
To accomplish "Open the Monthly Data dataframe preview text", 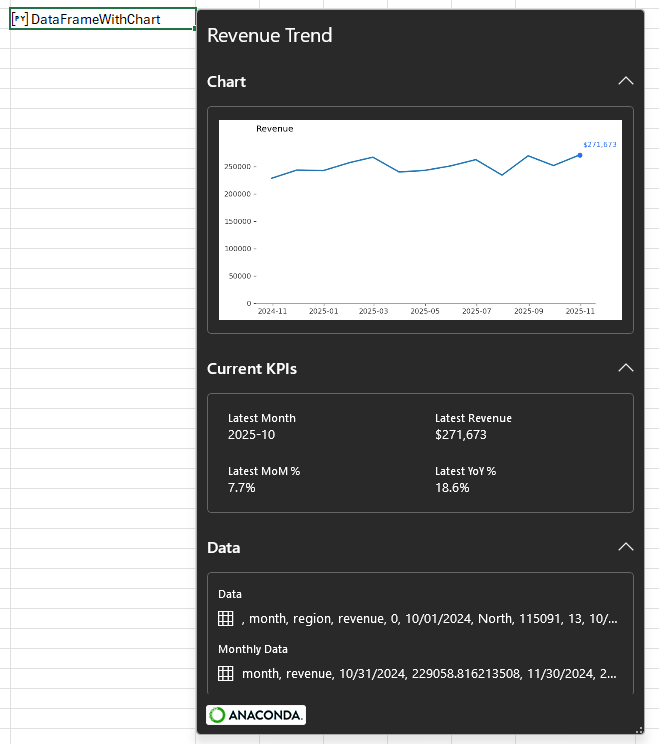I will 430,674.
